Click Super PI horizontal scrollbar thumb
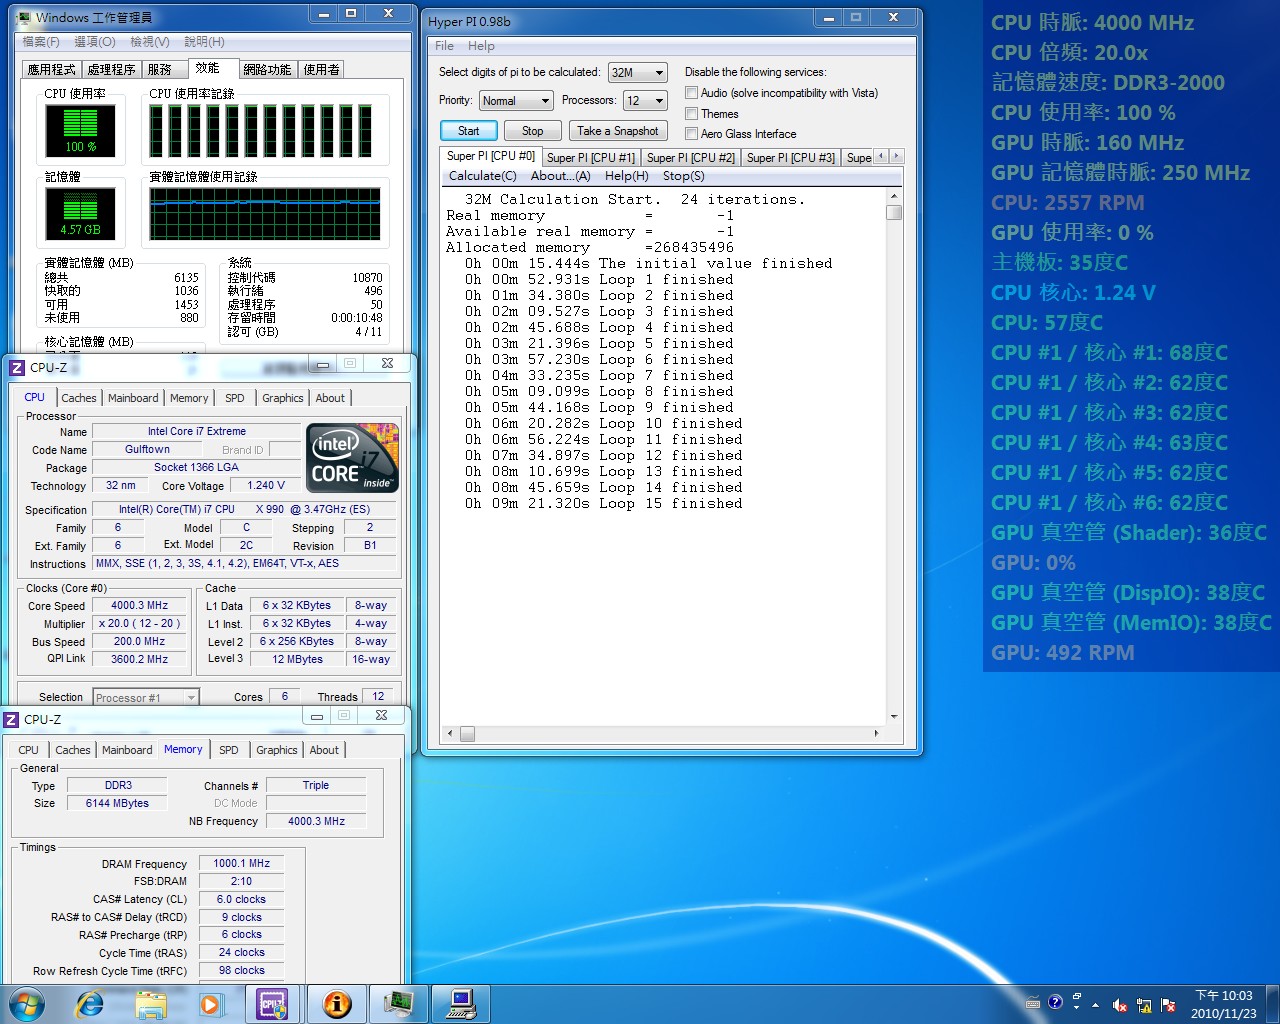 pyautogui.click(x=467, y=734)
